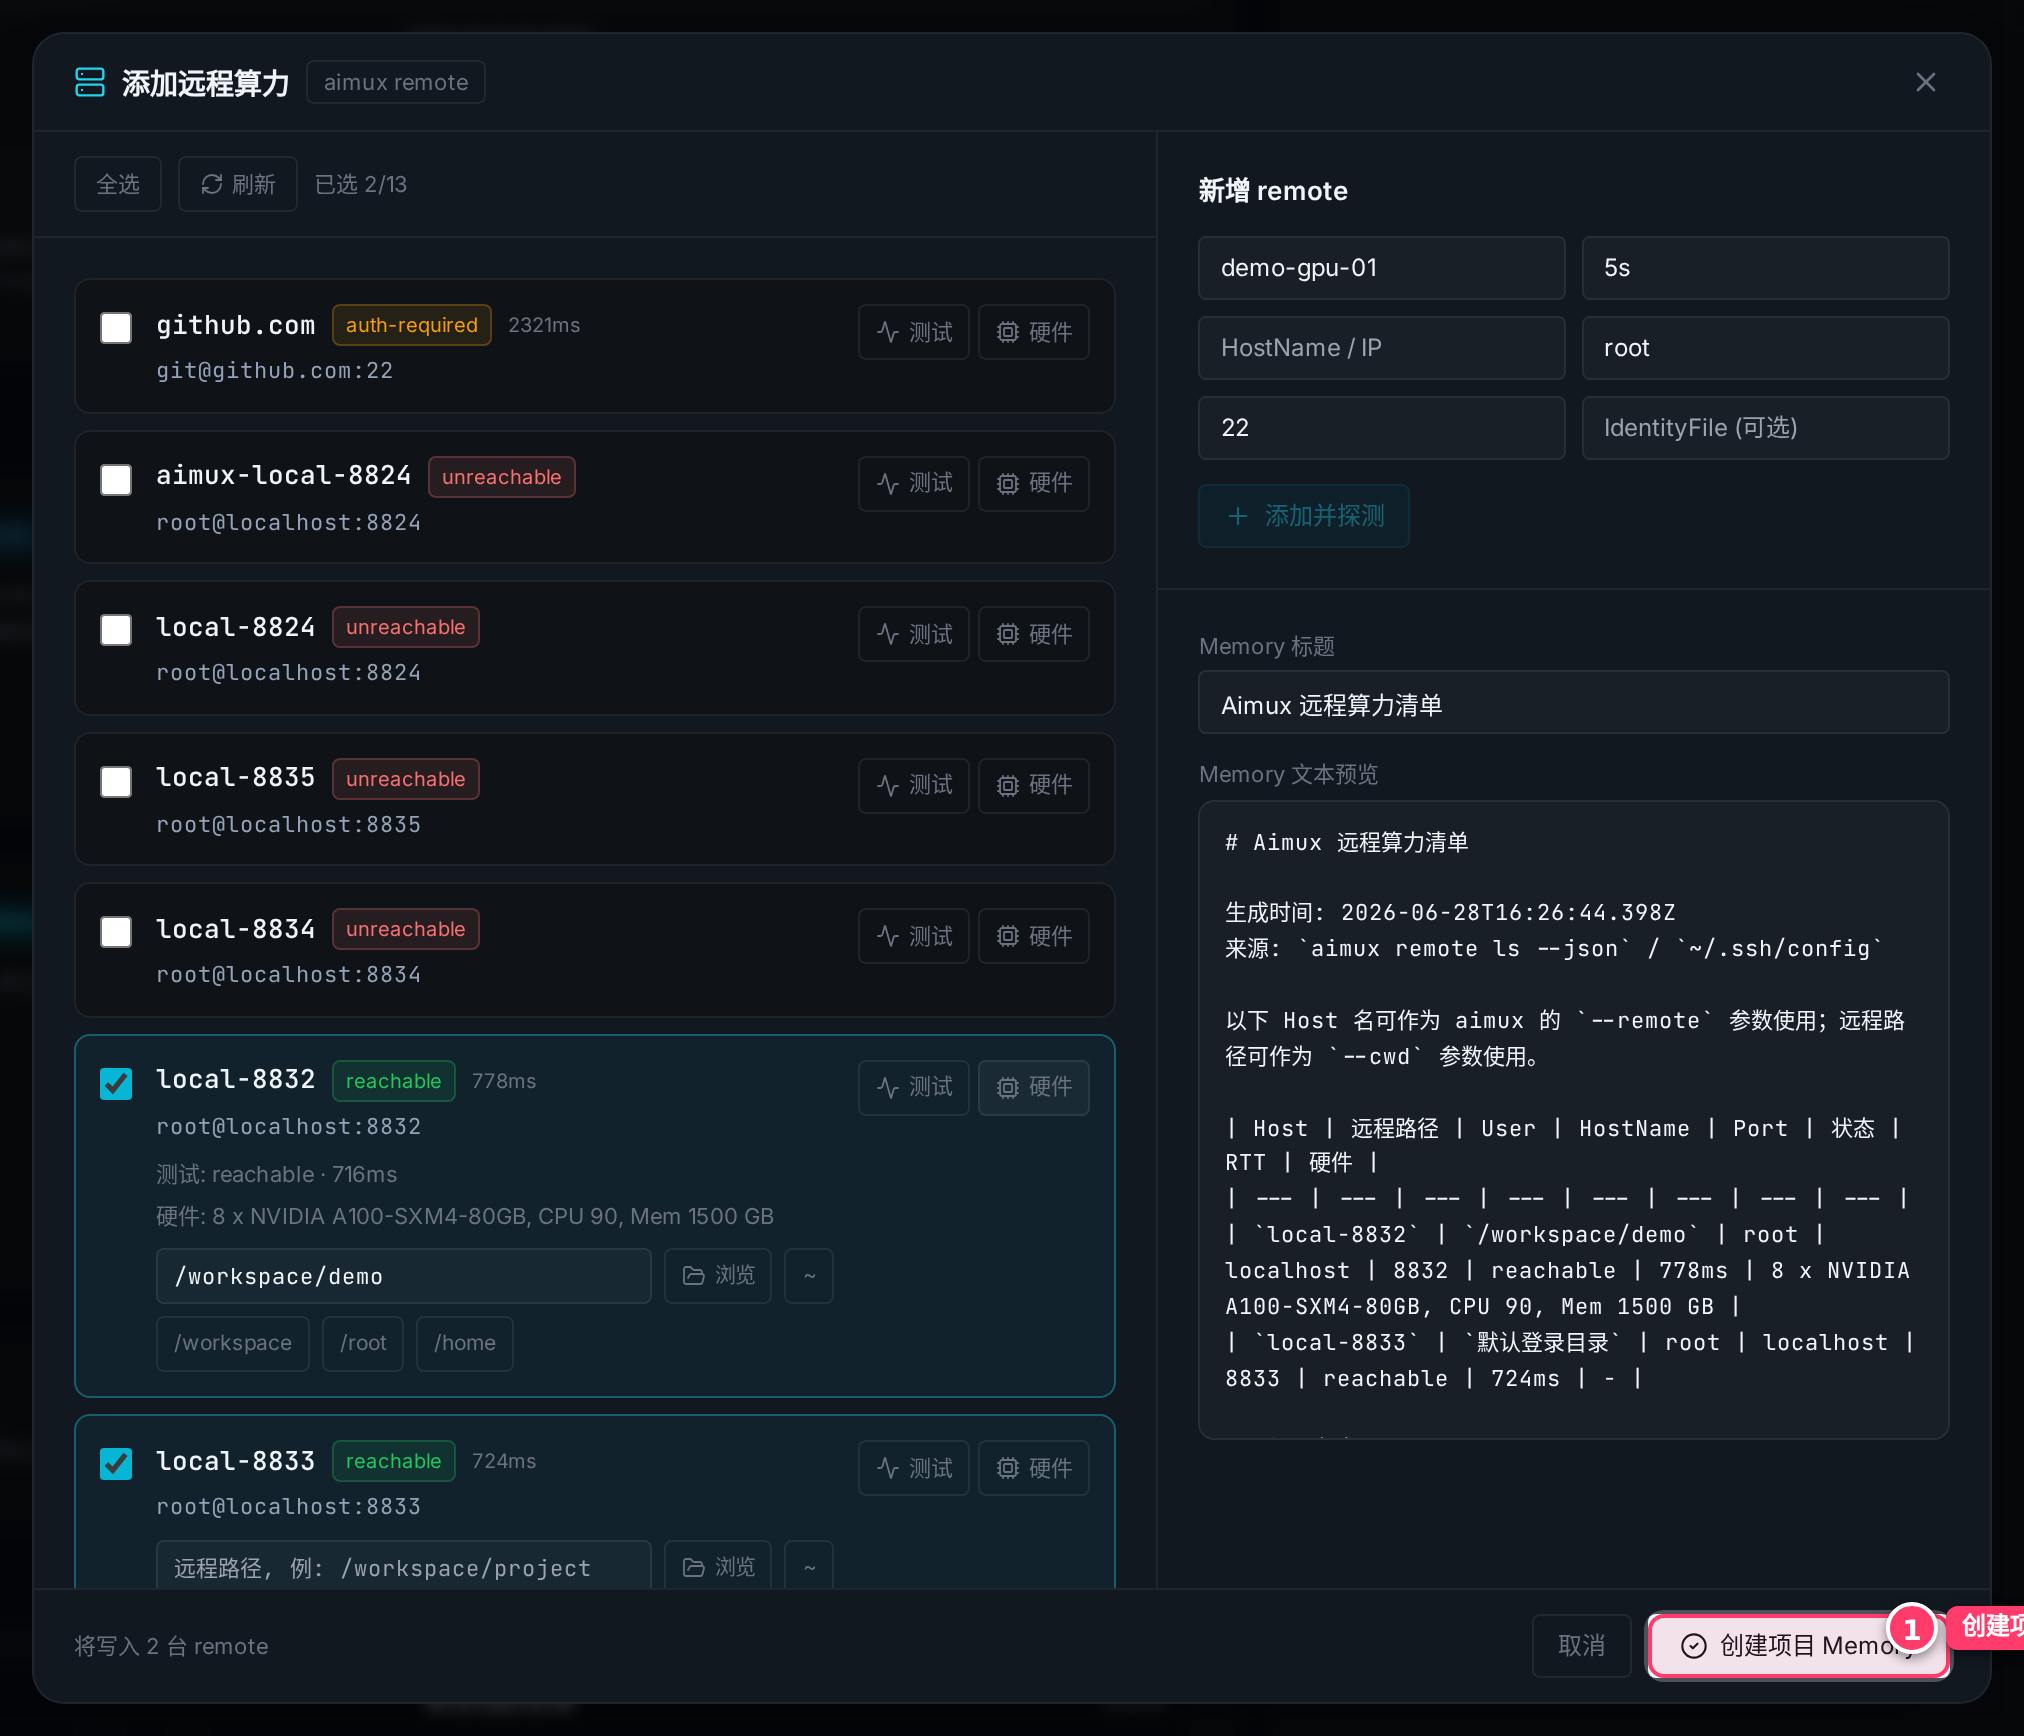
Task: Open the 硬件 hardware info for local-8832
Action: tap(1034, 1087)
